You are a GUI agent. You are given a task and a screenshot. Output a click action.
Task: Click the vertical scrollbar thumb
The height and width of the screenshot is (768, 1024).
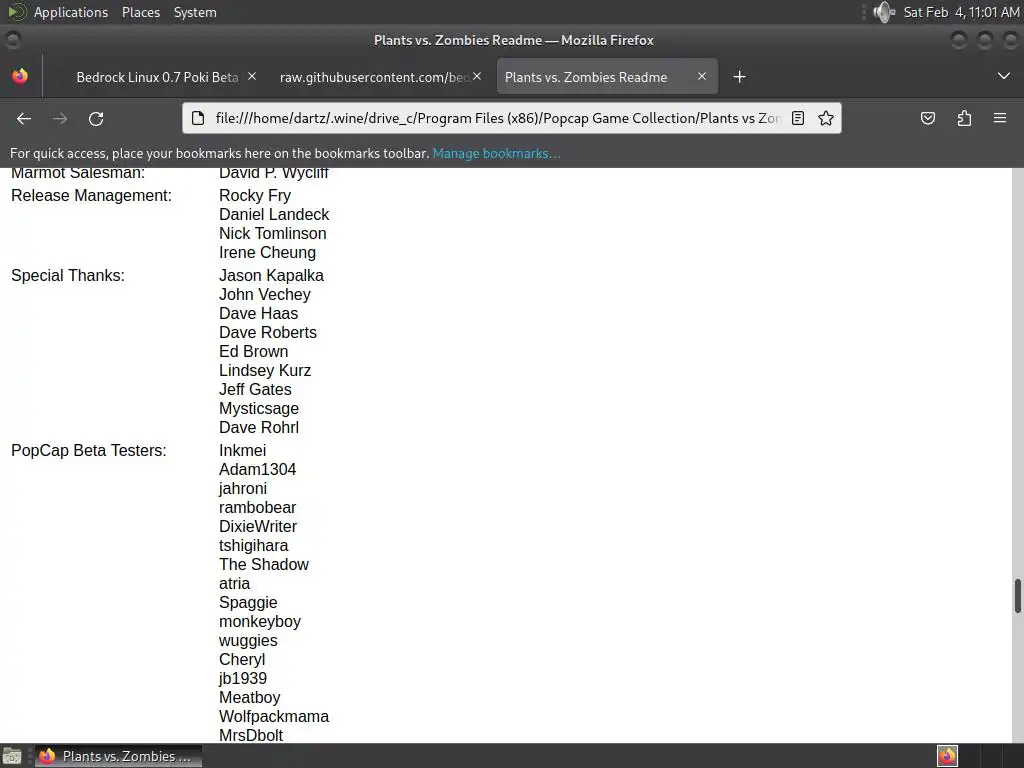click(x=1017, y=596)
